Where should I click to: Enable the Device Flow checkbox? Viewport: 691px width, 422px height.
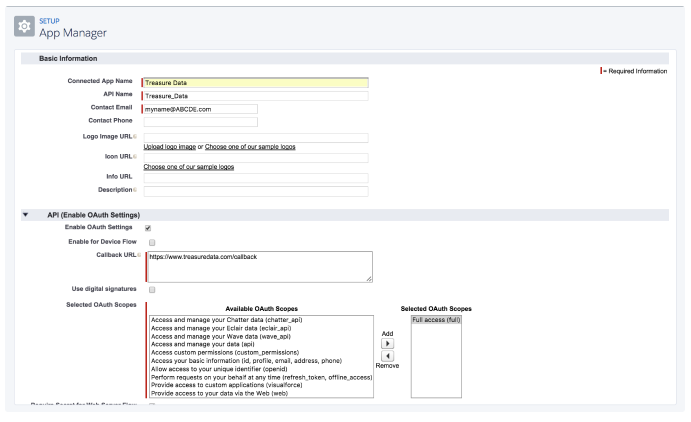coord(151,242)
